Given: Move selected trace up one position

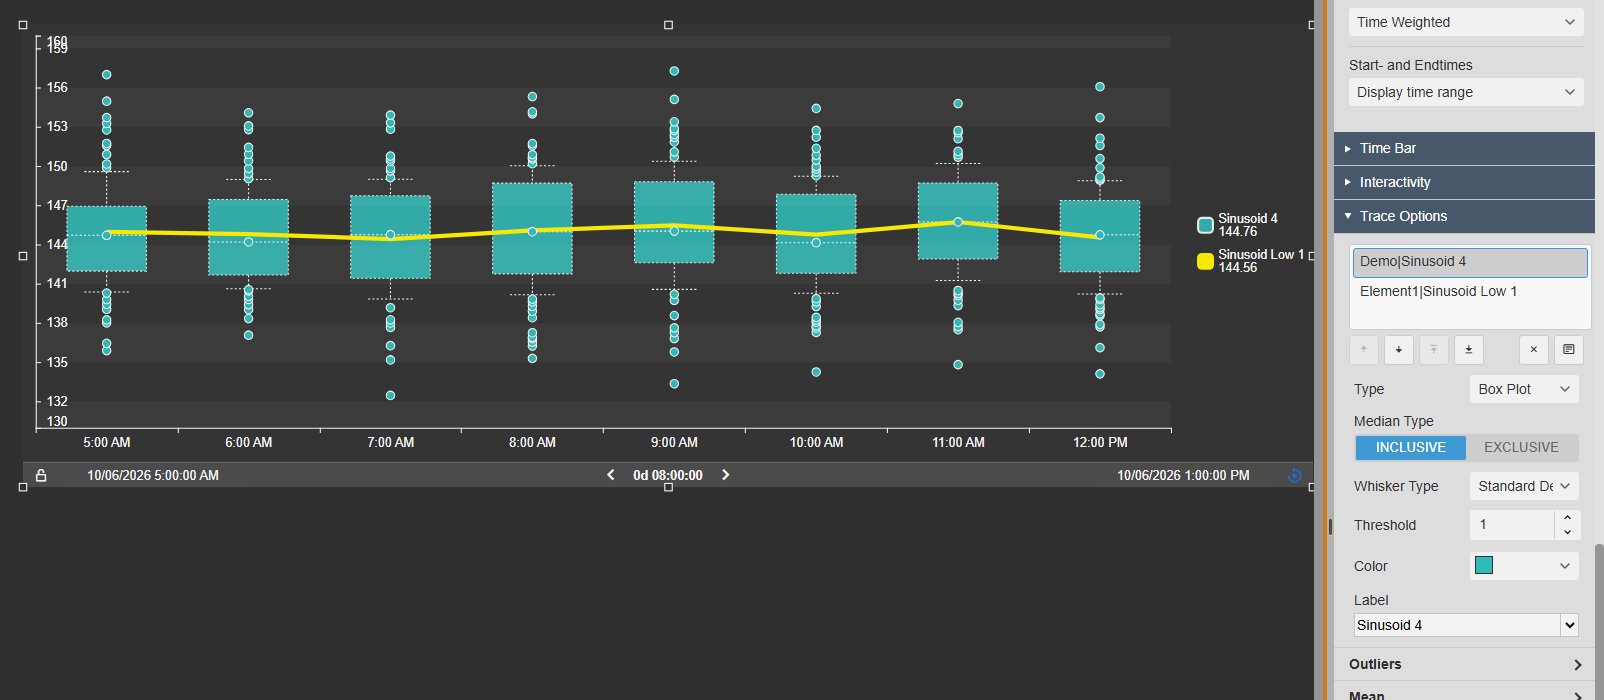Looking at the screenshot, I should (x=1364, y=350).
